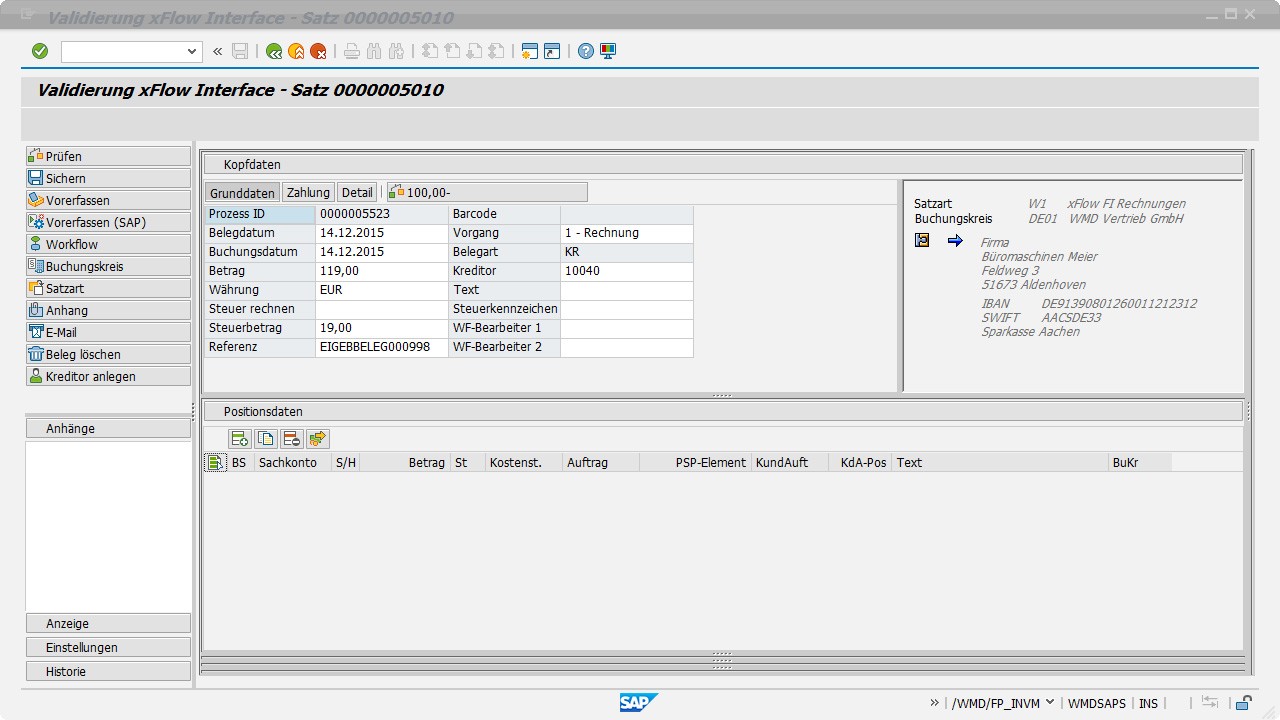The height and width of the screenshot is (720, 1280).
Task: Click the Save icon in the toolbar
Action: click(240, 51)
